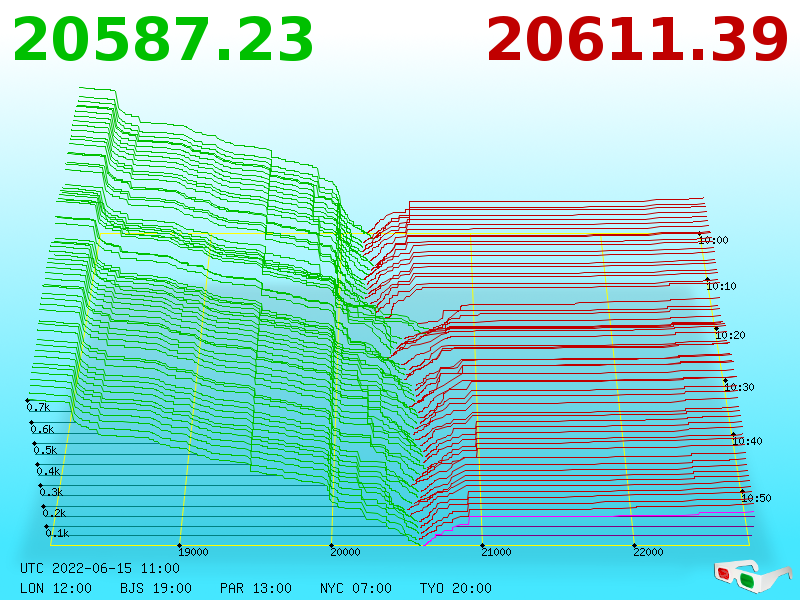Click the 22000 price axis label
Viewport: 800px width, 600px height.
[x=648, y=552]
